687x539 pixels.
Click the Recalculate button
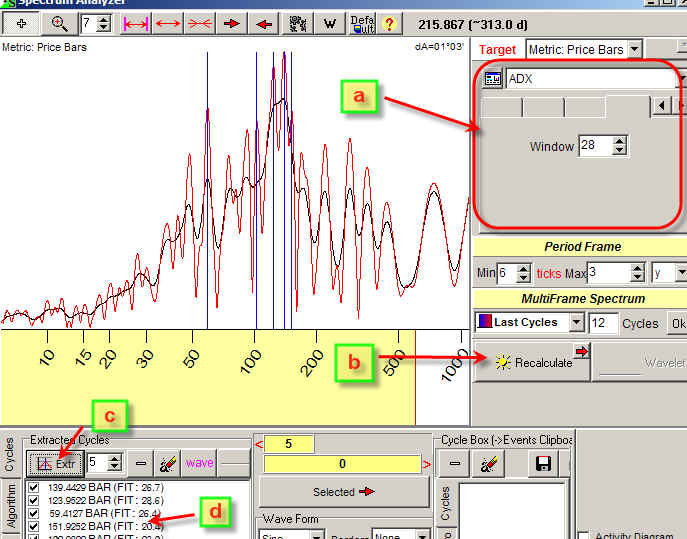point(532,362)
